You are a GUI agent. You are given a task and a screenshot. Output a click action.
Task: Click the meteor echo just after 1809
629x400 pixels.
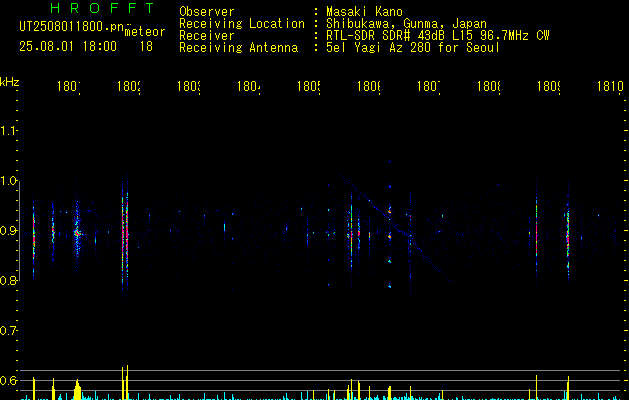[568, 235]
